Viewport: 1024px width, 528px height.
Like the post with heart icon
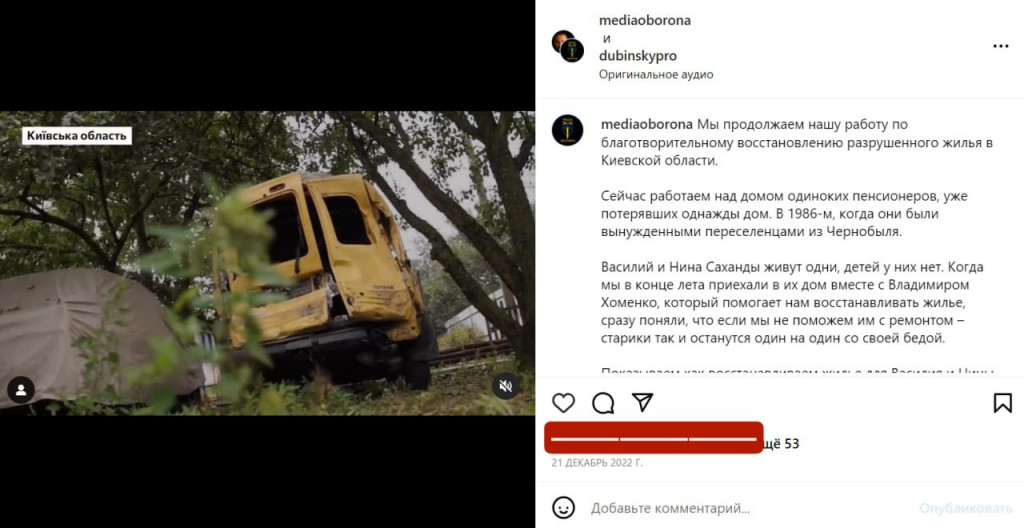[563, 403]
